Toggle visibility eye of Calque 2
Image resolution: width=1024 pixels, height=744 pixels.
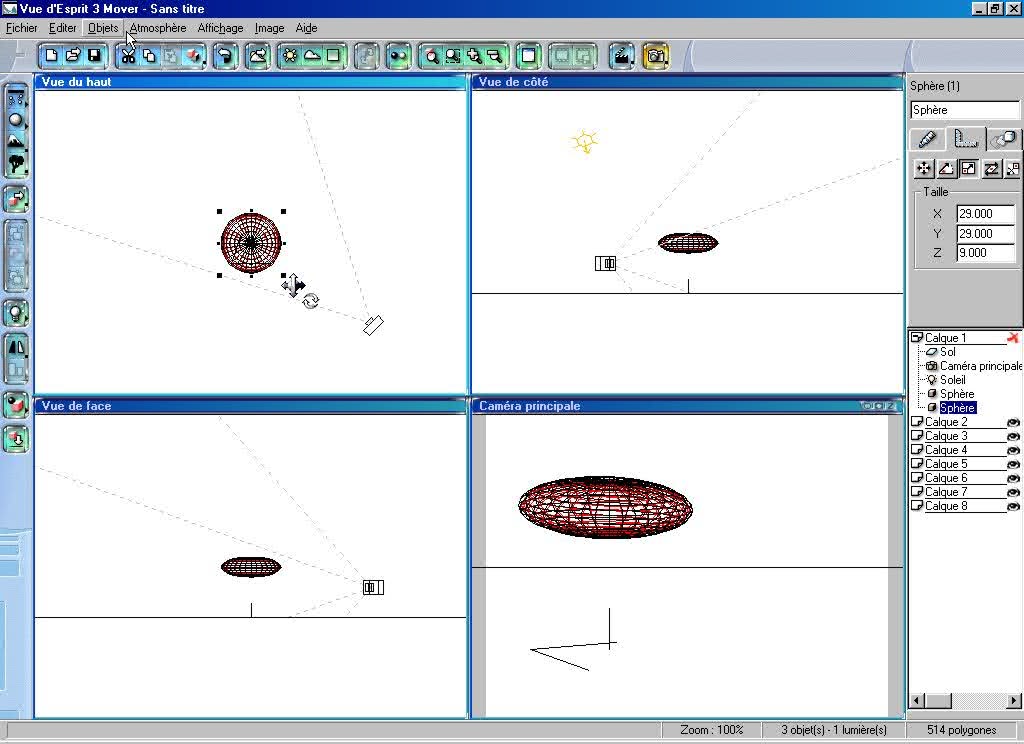(x=1012, y=423)
